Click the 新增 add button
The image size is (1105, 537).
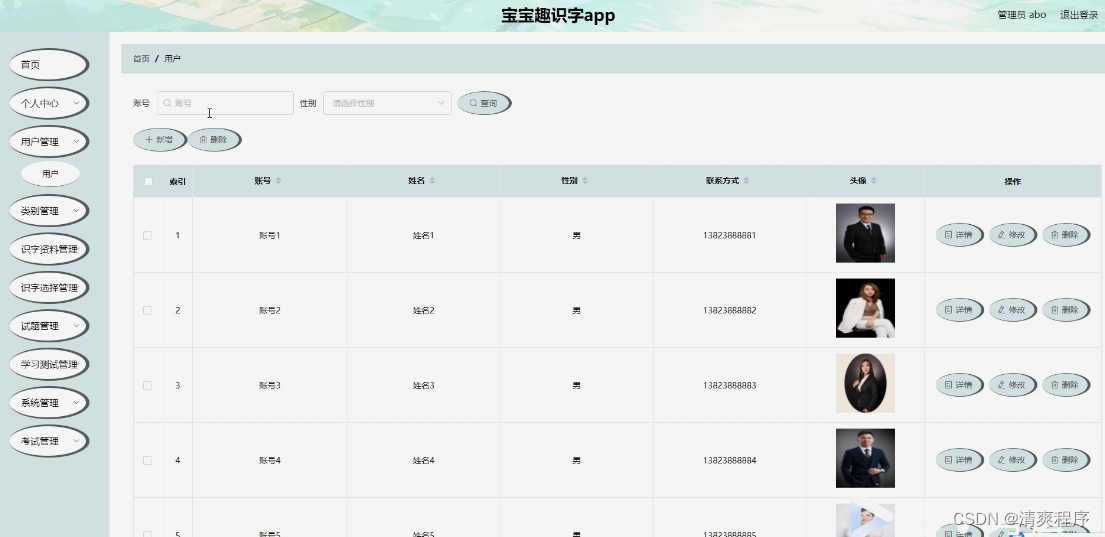click(160, 140)
